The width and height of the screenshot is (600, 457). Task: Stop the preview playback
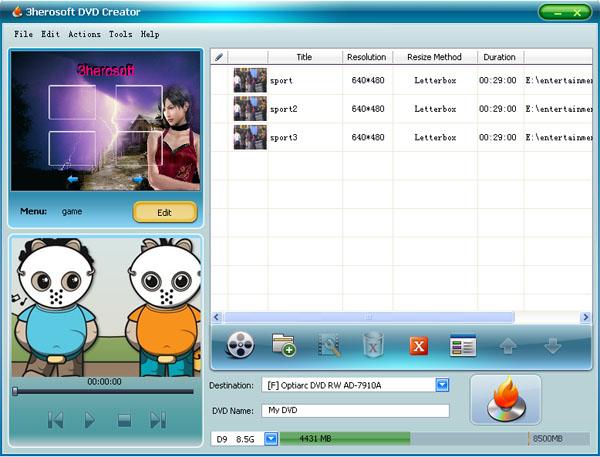[124, 420]
